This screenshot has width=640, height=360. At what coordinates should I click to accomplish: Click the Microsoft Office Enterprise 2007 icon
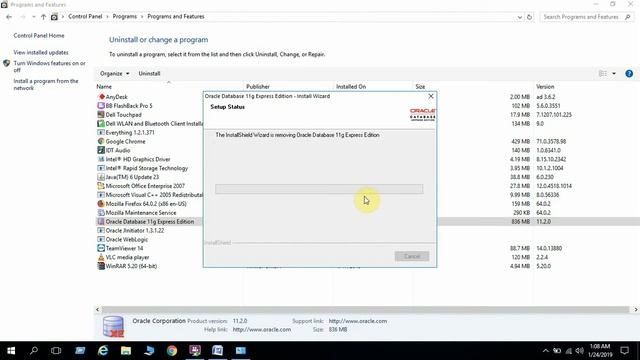pos(101,186)
